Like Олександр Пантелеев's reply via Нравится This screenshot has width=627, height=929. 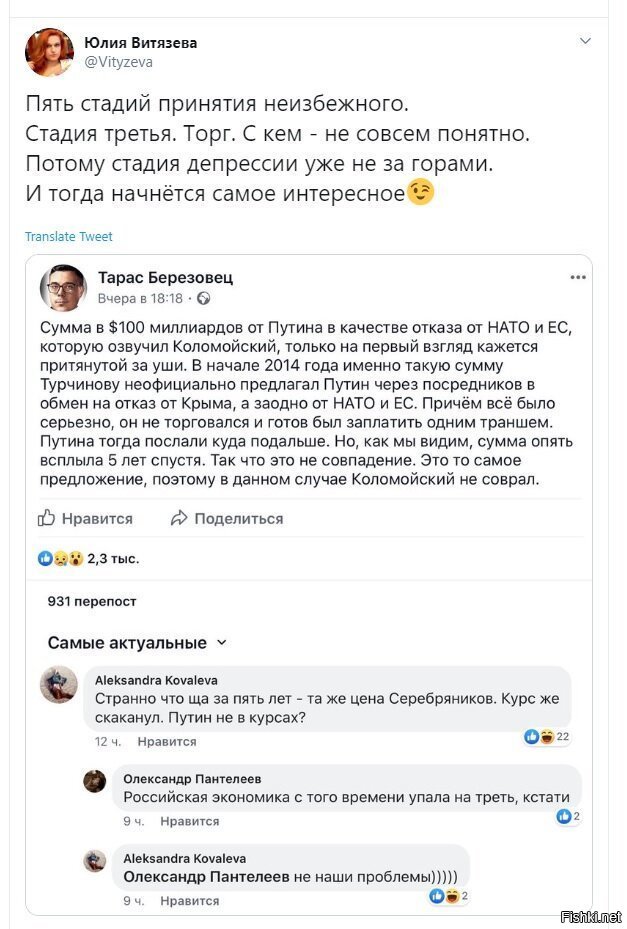(x=190, y=821)
